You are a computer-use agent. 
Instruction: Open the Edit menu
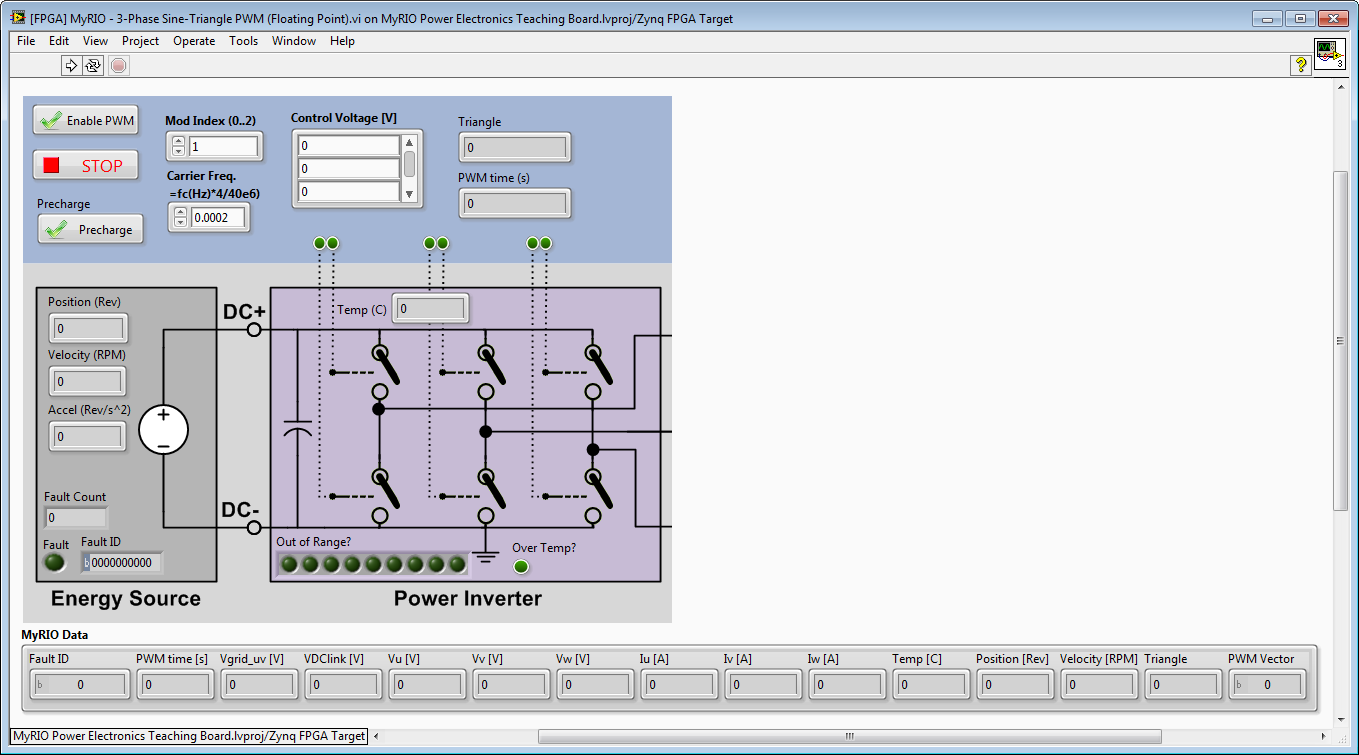point(59,41)
